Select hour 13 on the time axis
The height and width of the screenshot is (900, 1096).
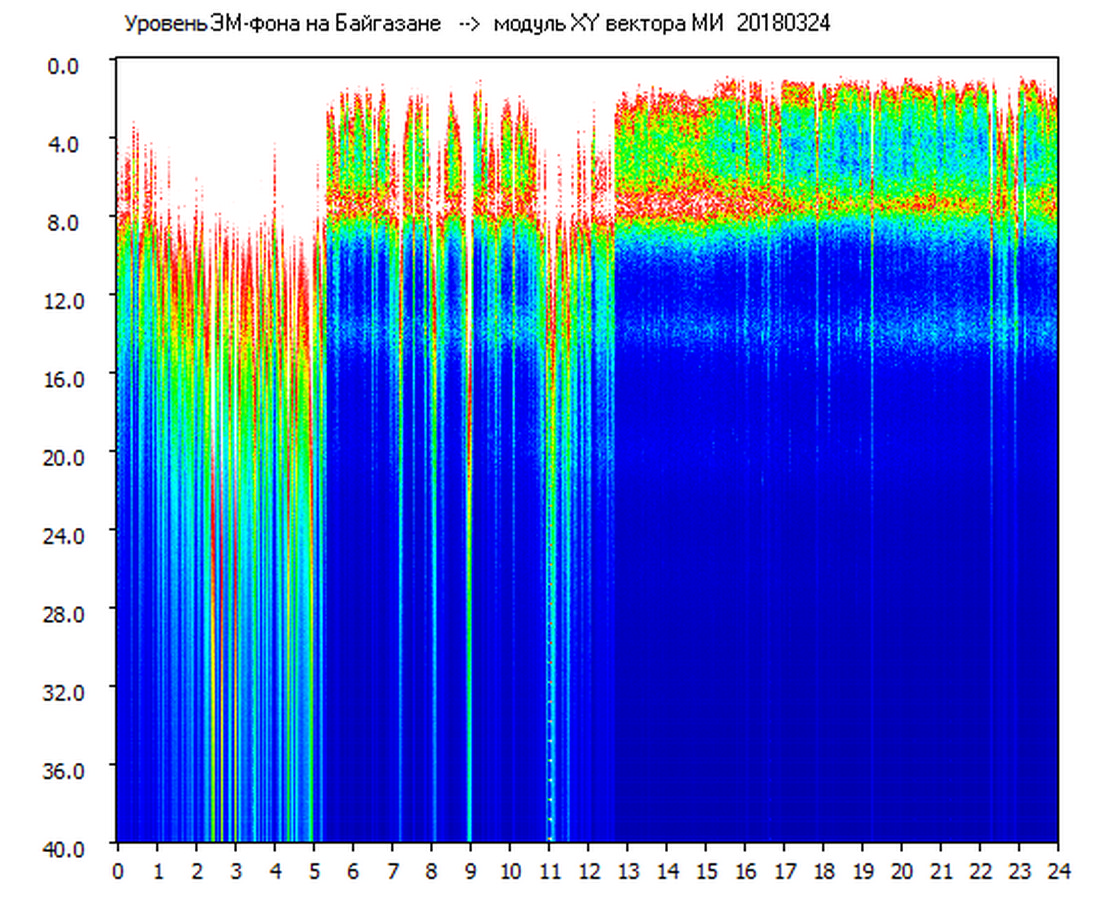tap(627, 871)
